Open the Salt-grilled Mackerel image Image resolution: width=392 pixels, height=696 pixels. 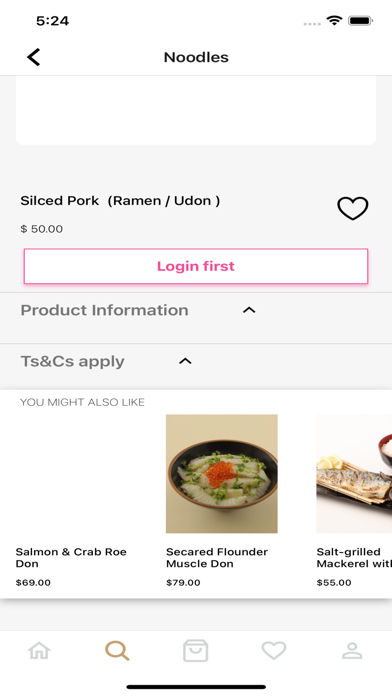tap(354, 474)
